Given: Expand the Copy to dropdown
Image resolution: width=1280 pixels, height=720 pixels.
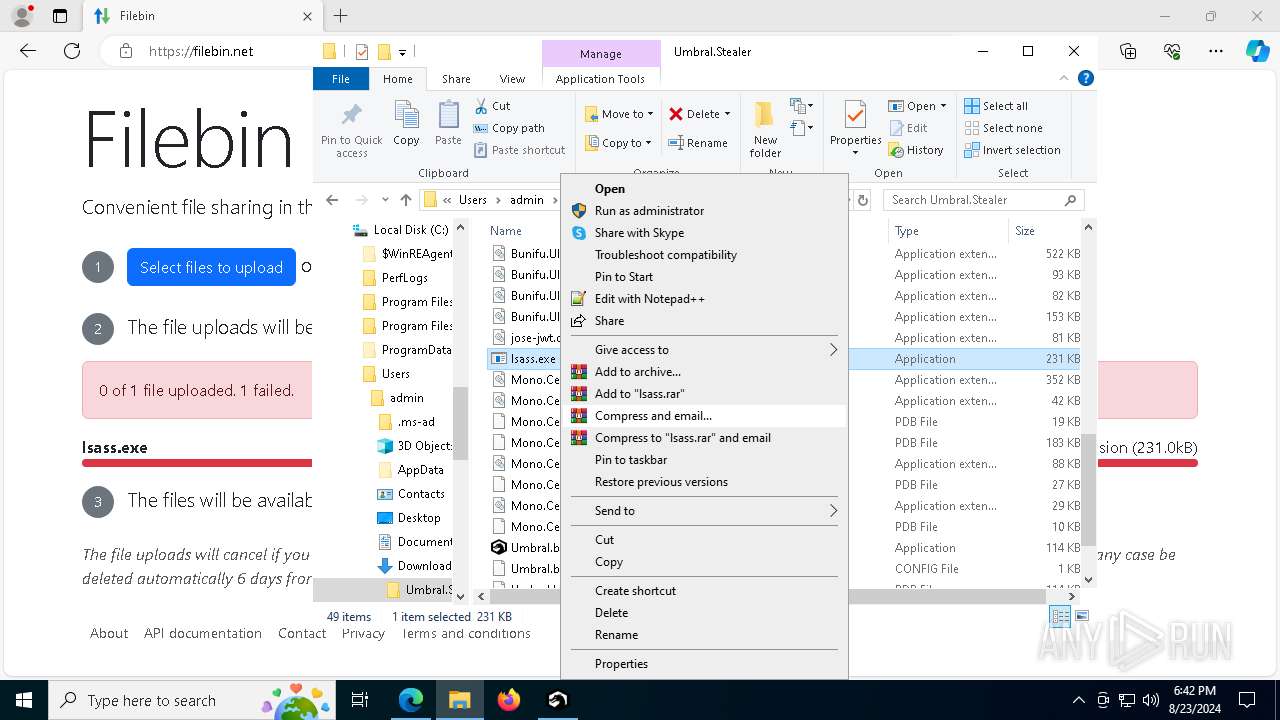Looking at the screenshot, I should point(648,143).
